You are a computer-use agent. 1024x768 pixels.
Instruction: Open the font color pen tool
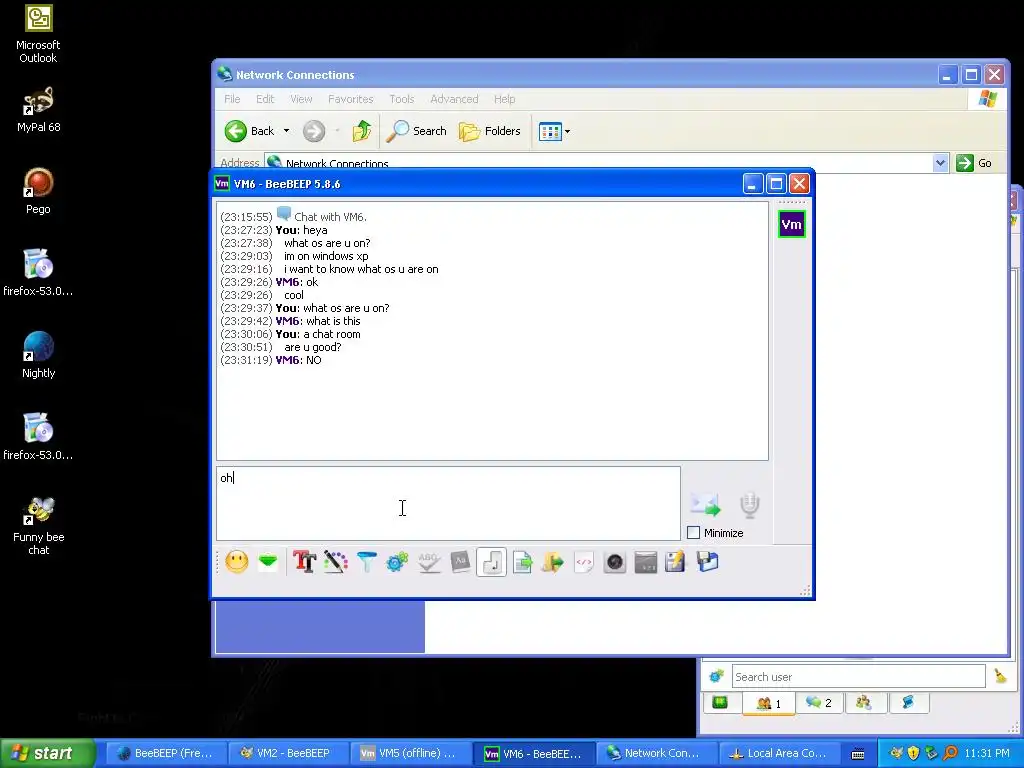[x=336, y=562]
